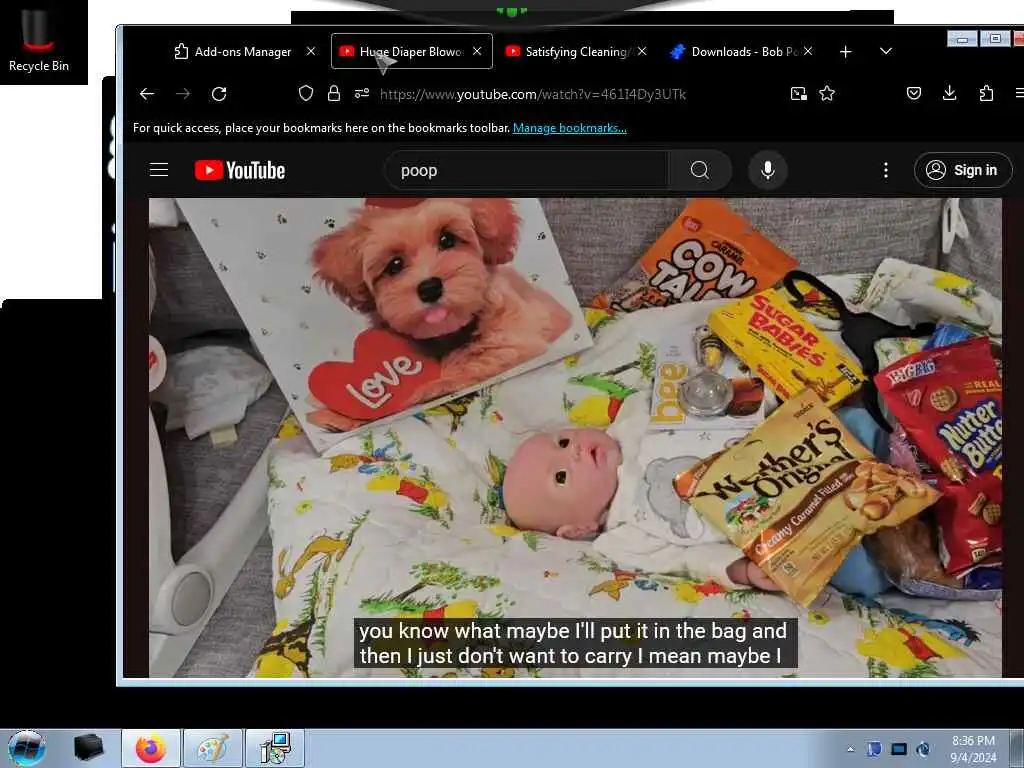
Task: Click the video player to pause
Action: (x=575, y=438)
